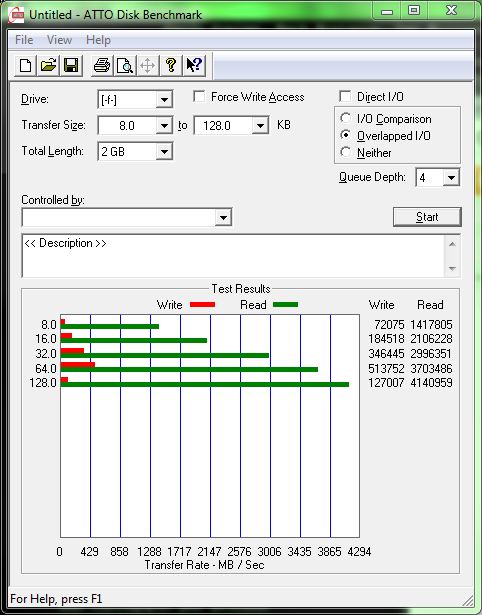Select the I/O Comparison radio button

coord(346,118)
